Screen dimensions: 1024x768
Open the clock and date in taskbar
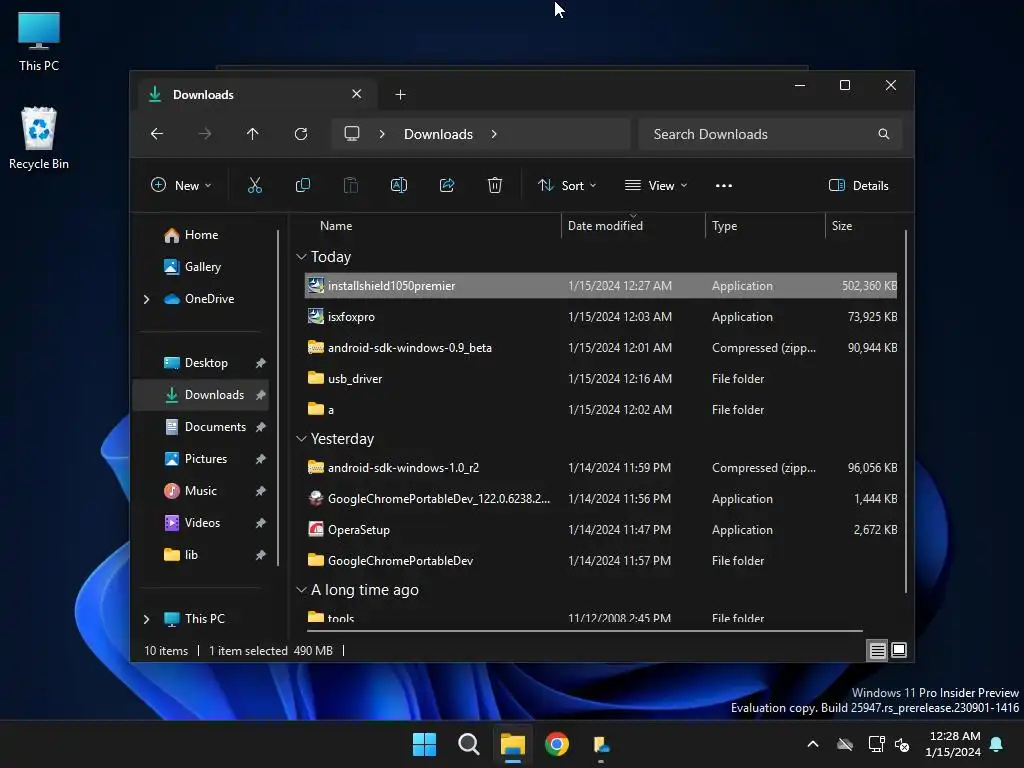tap(953, 744)
